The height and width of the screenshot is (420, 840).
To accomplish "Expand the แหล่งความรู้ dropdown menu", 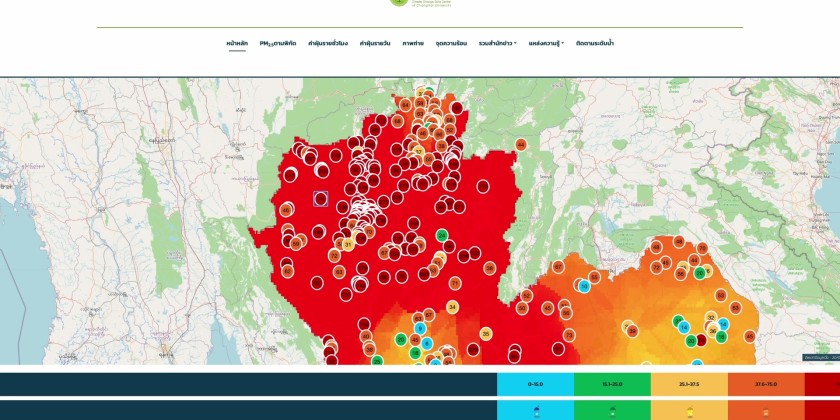I will click(546, 44).
